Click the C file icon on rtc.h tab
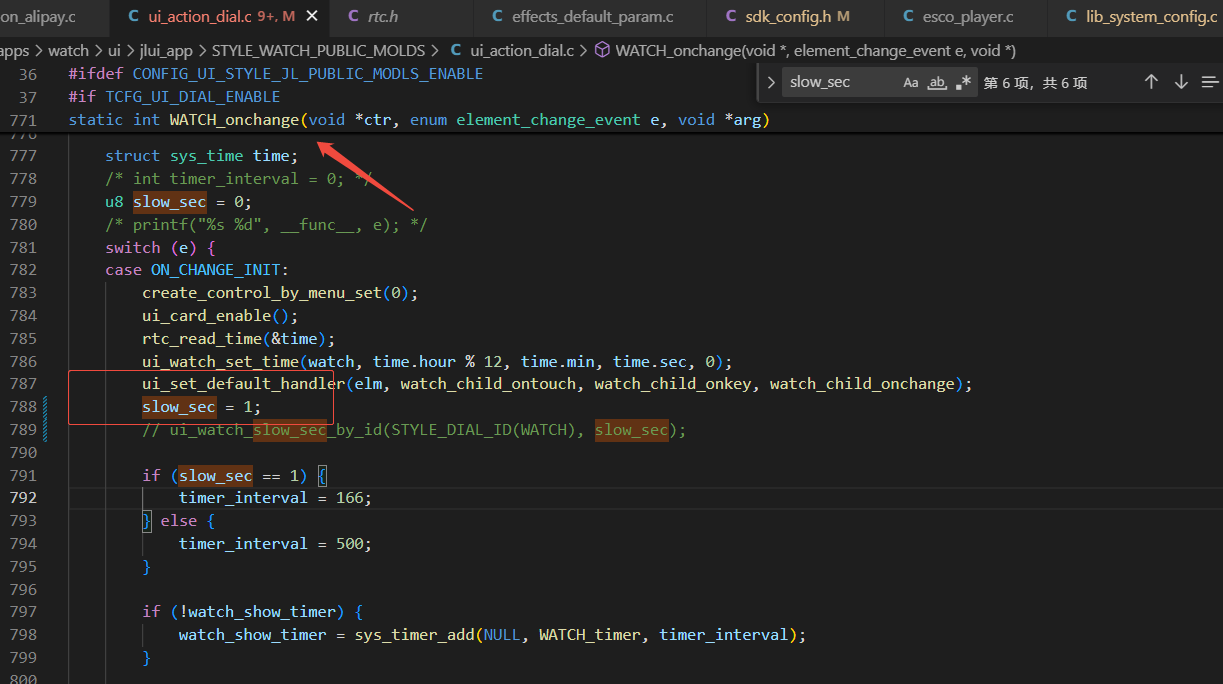This screenshot has width=1223, height=684. pos(353,16)
